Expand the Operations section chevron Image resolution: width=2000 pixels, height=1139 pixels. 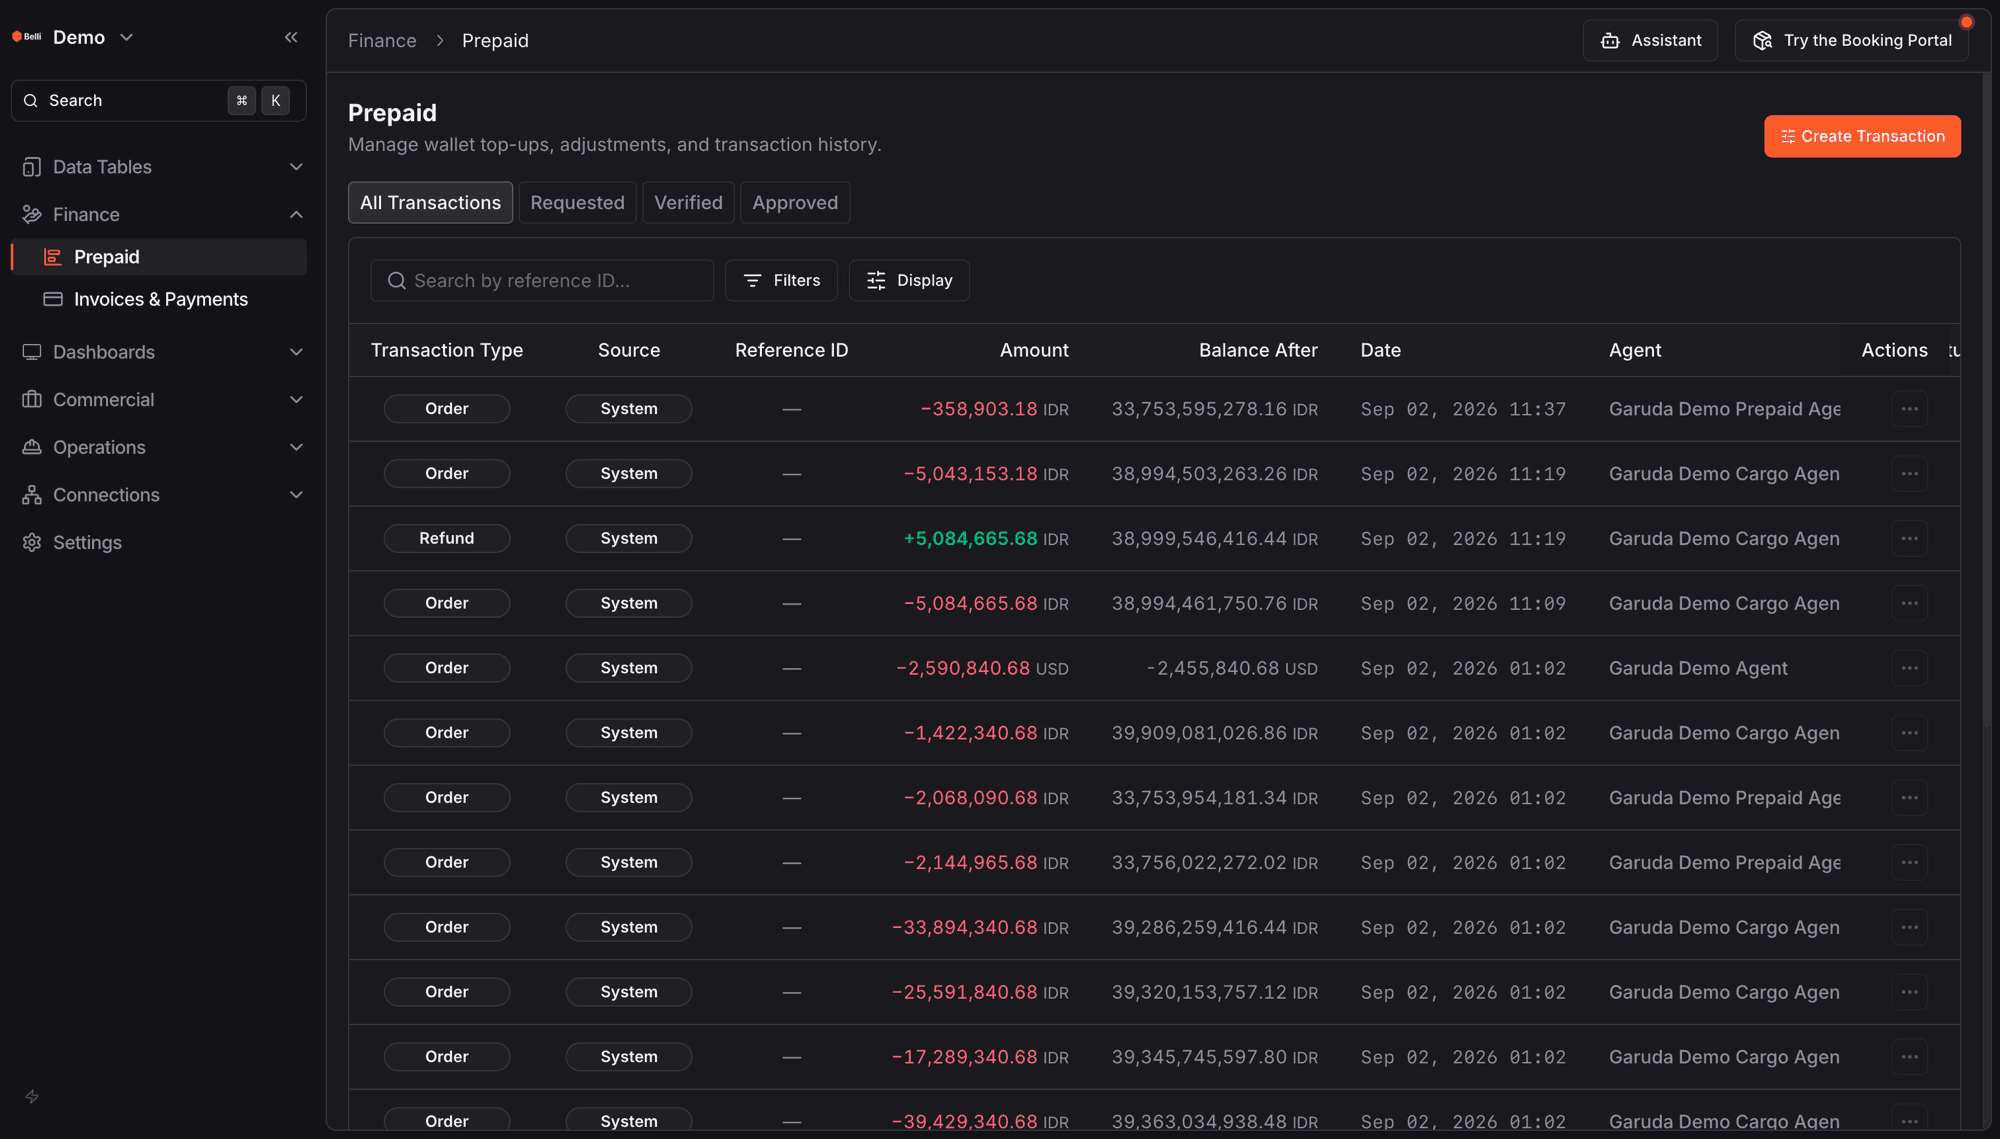[296, 447]
